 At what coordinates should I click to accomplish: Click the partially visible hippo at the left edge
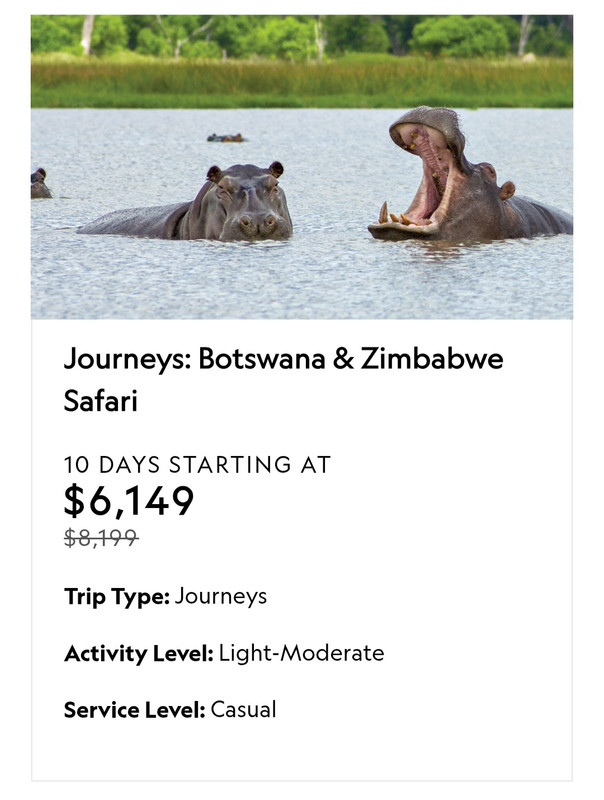(x=40, y=183)
